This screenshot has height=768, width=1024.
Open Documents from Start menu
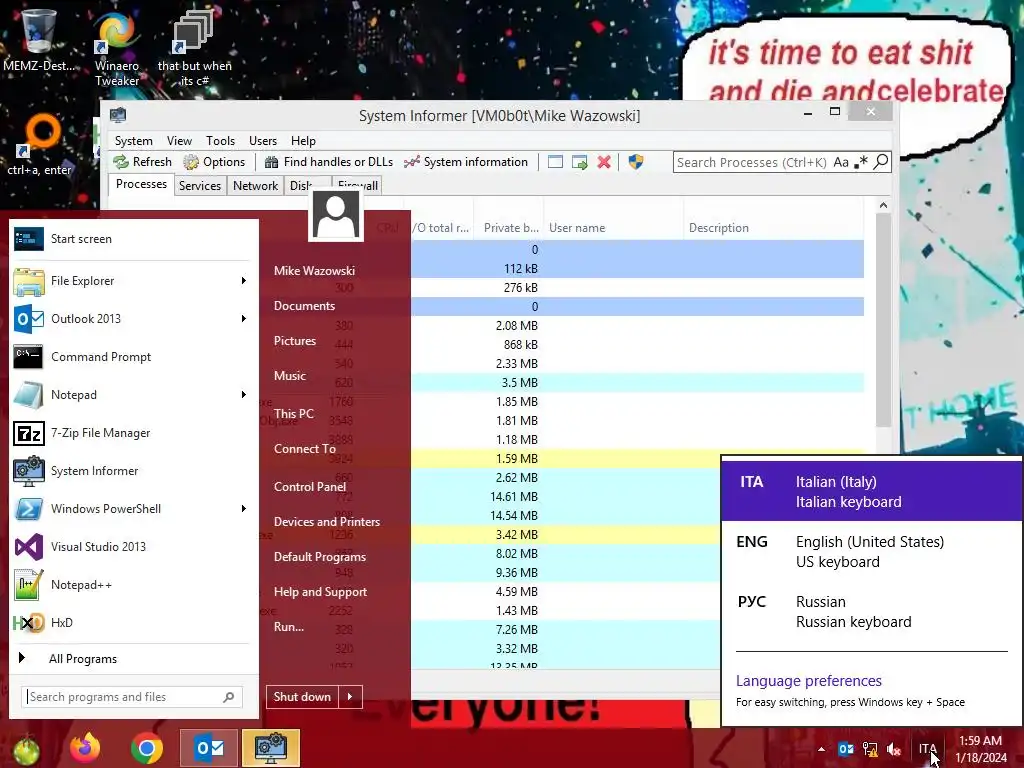304,306
